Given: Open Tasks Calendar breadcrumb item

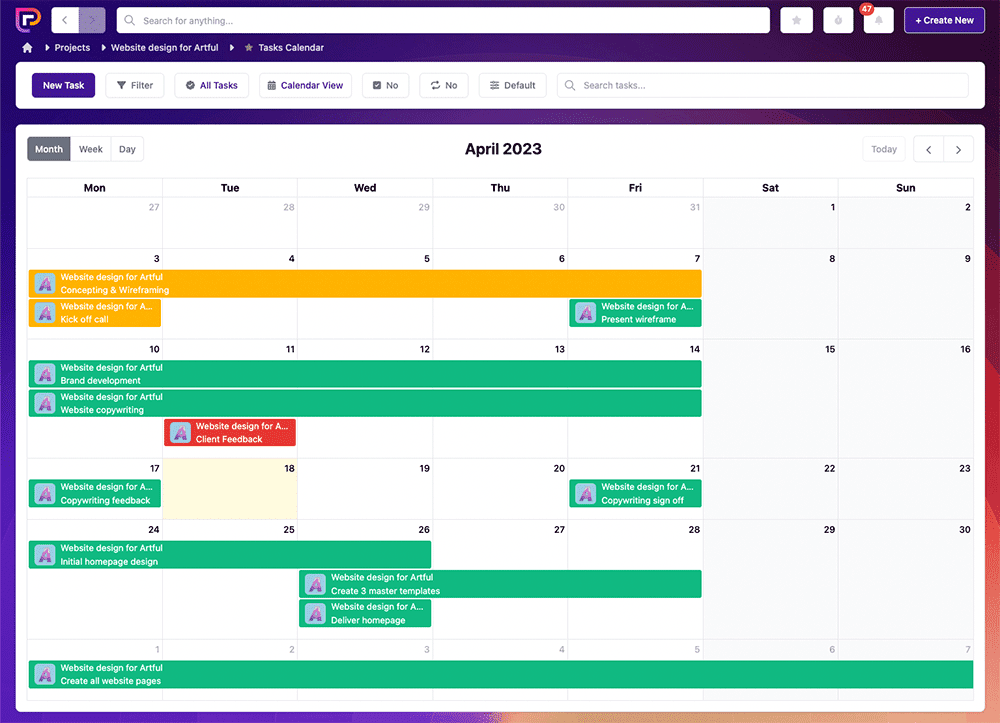Looking at the screenshot, I should point(291,48).
